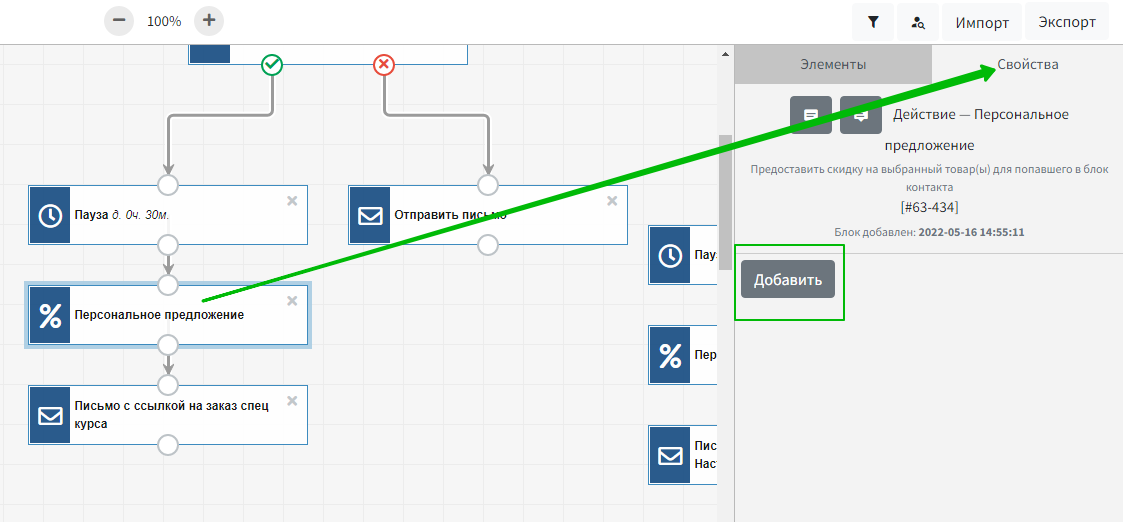Switch to the Свойства tab
Screen dimensions: 1123x522
pos(1027,65)
